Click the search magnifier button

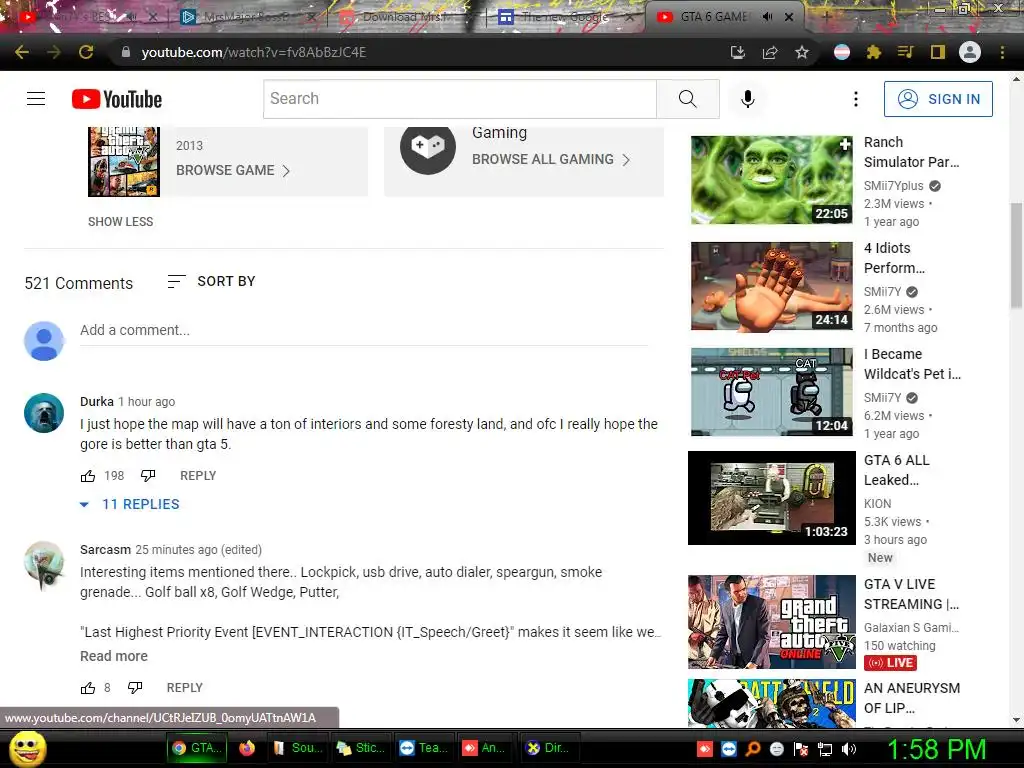pos(688,99)
